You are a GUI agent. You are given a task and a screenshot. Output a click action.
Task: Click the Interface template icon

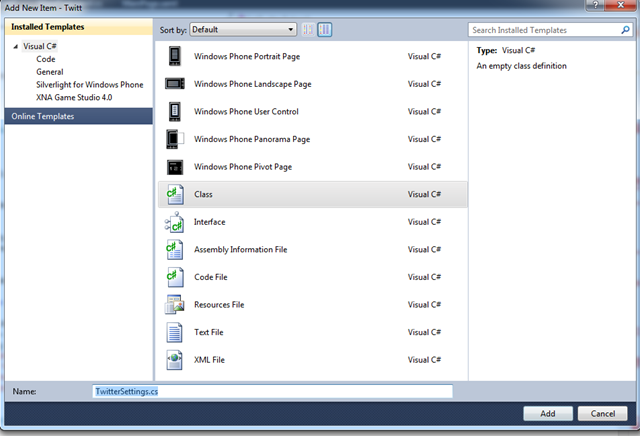[175, 222]
